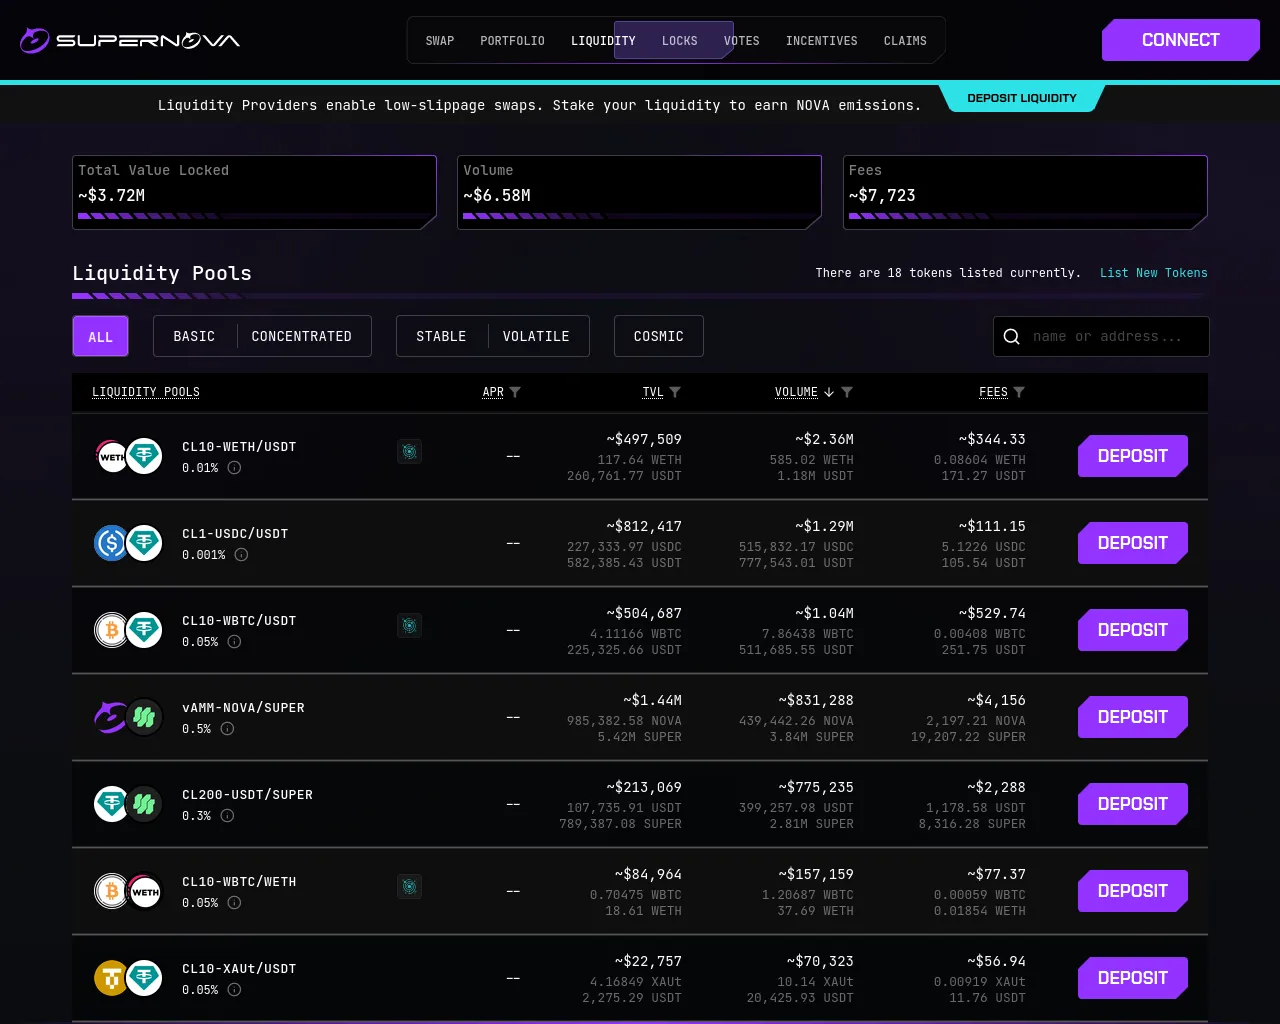Sort by the VOLUME column header
The height and width of the screenshot is (1024, 1280).
click(796, 392)
